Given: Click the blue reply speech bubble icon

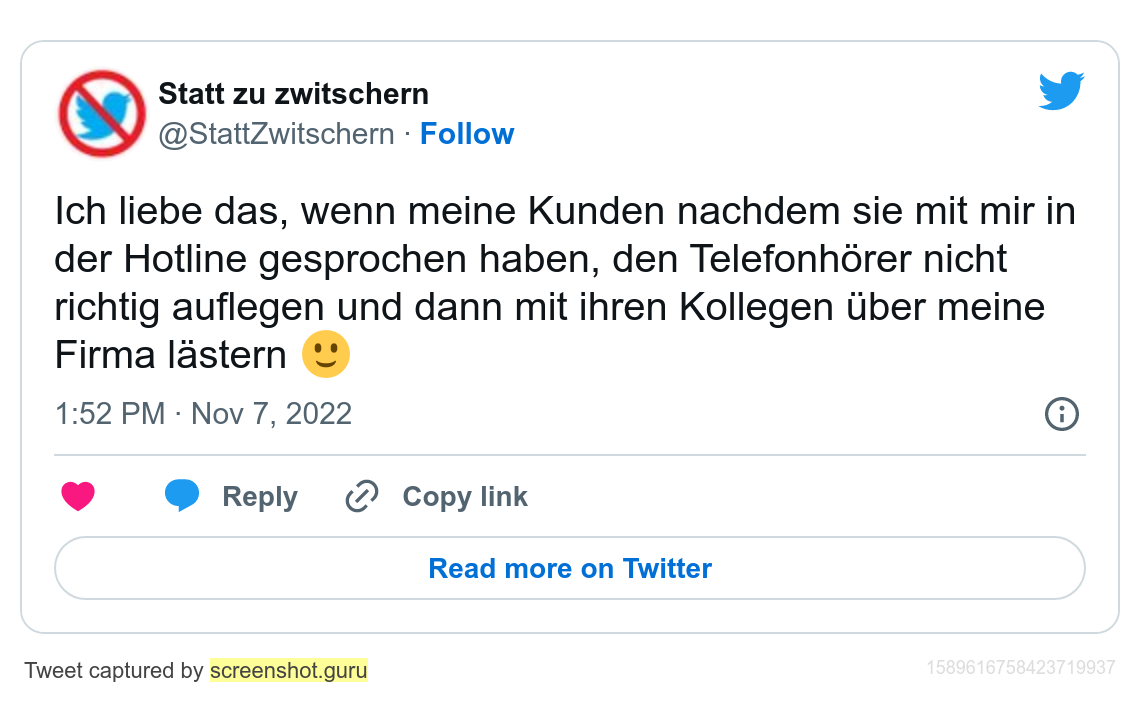Looking at the screenshot, I should 182,495.
